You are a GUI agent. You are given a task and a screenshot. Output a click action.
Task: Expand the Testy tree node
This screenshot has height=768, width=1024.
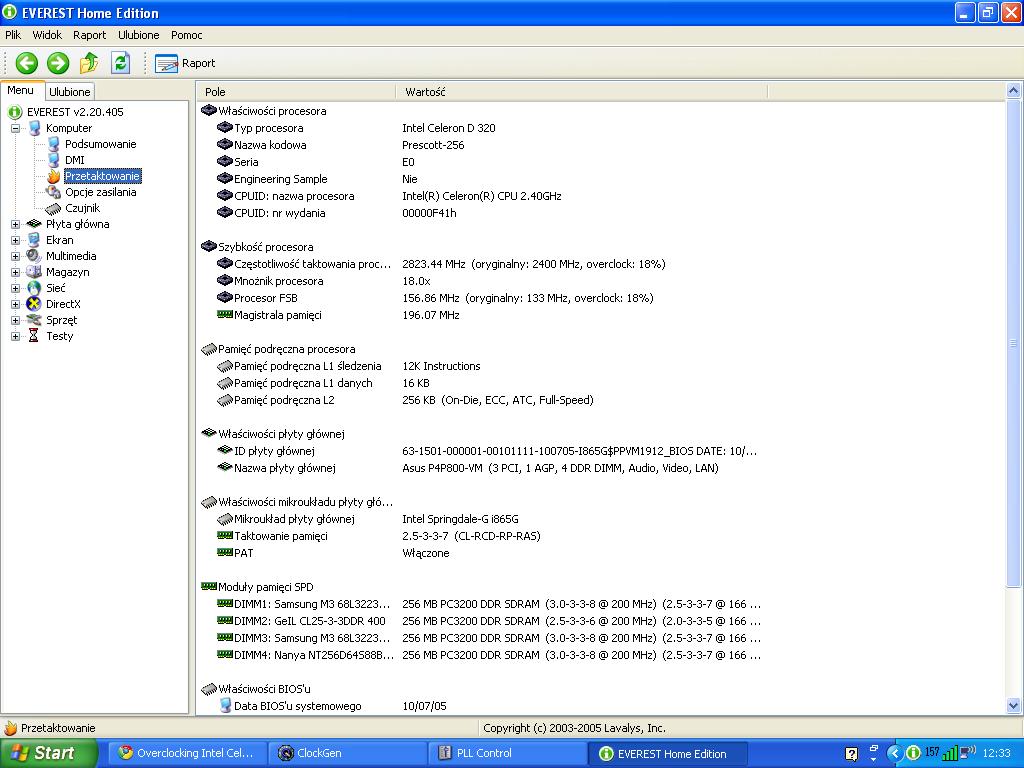(x=16, y=336)
